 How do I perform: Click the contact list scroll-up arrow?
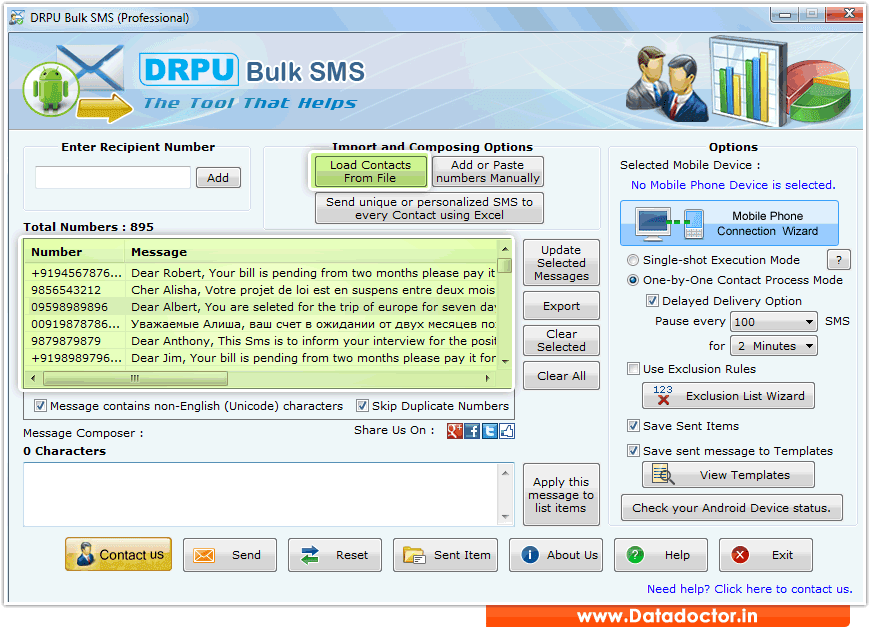click(505, 249)
